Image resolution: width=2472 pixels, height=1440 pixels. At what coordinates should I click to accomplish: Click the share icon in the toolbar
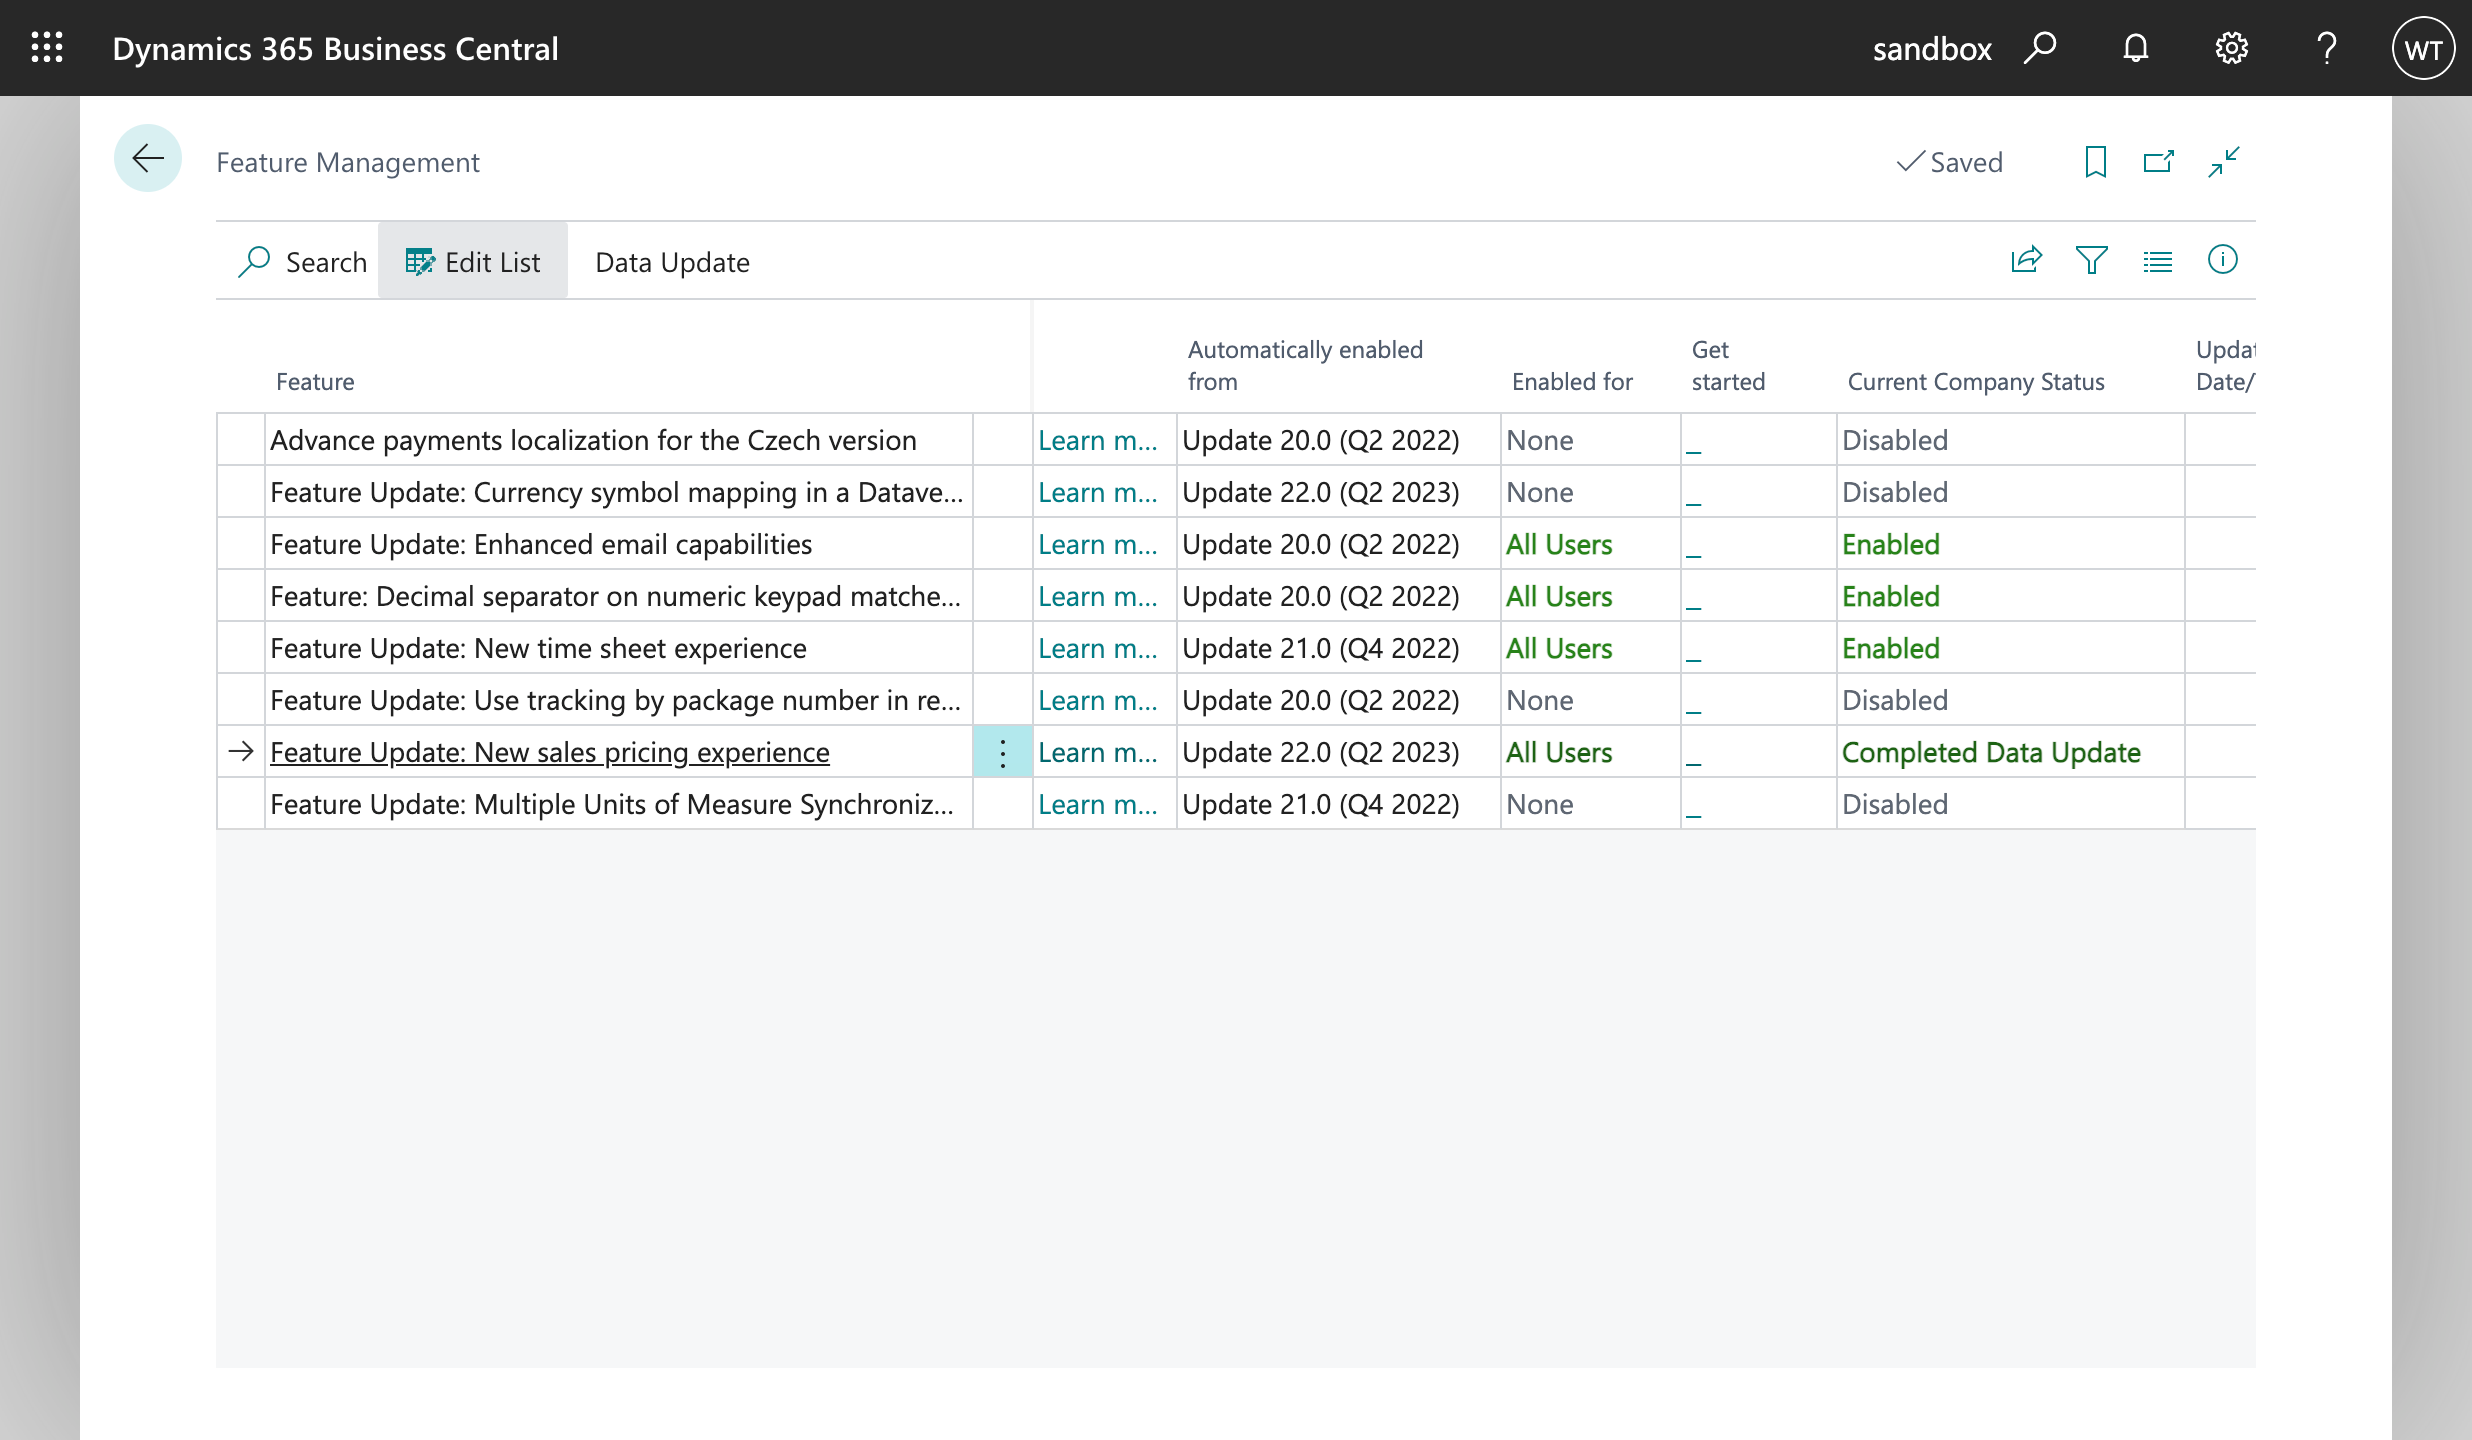coord(2026,261)
